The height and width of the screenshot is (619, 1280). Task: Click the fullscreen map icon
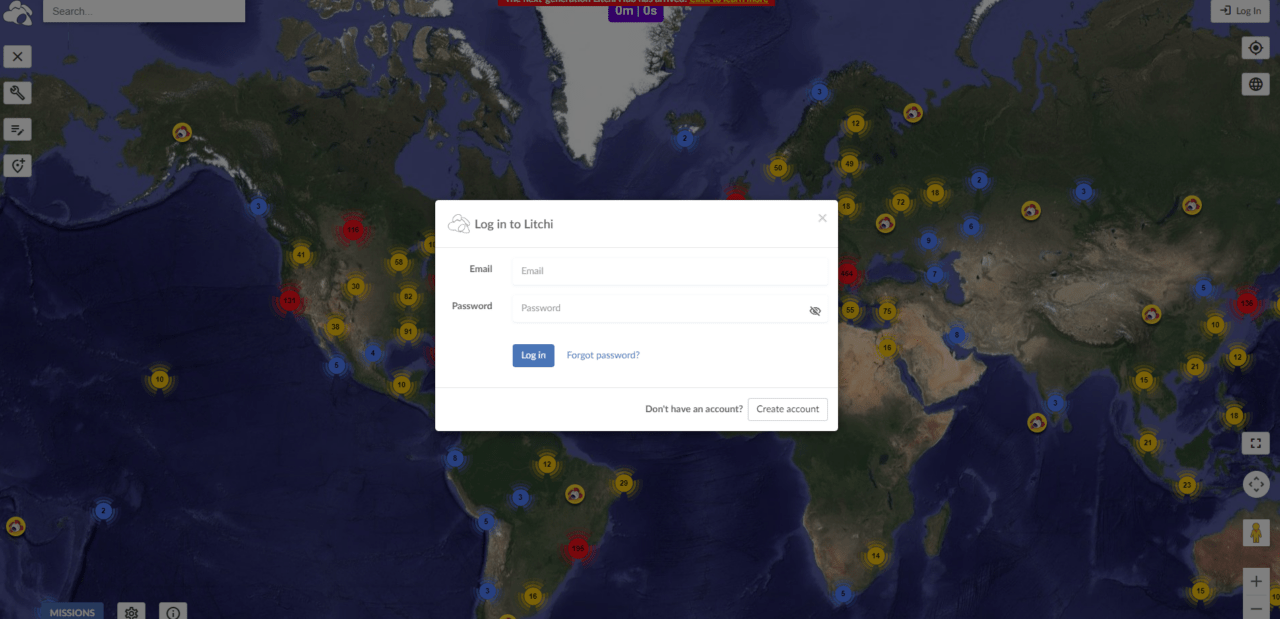point(1255,442)
